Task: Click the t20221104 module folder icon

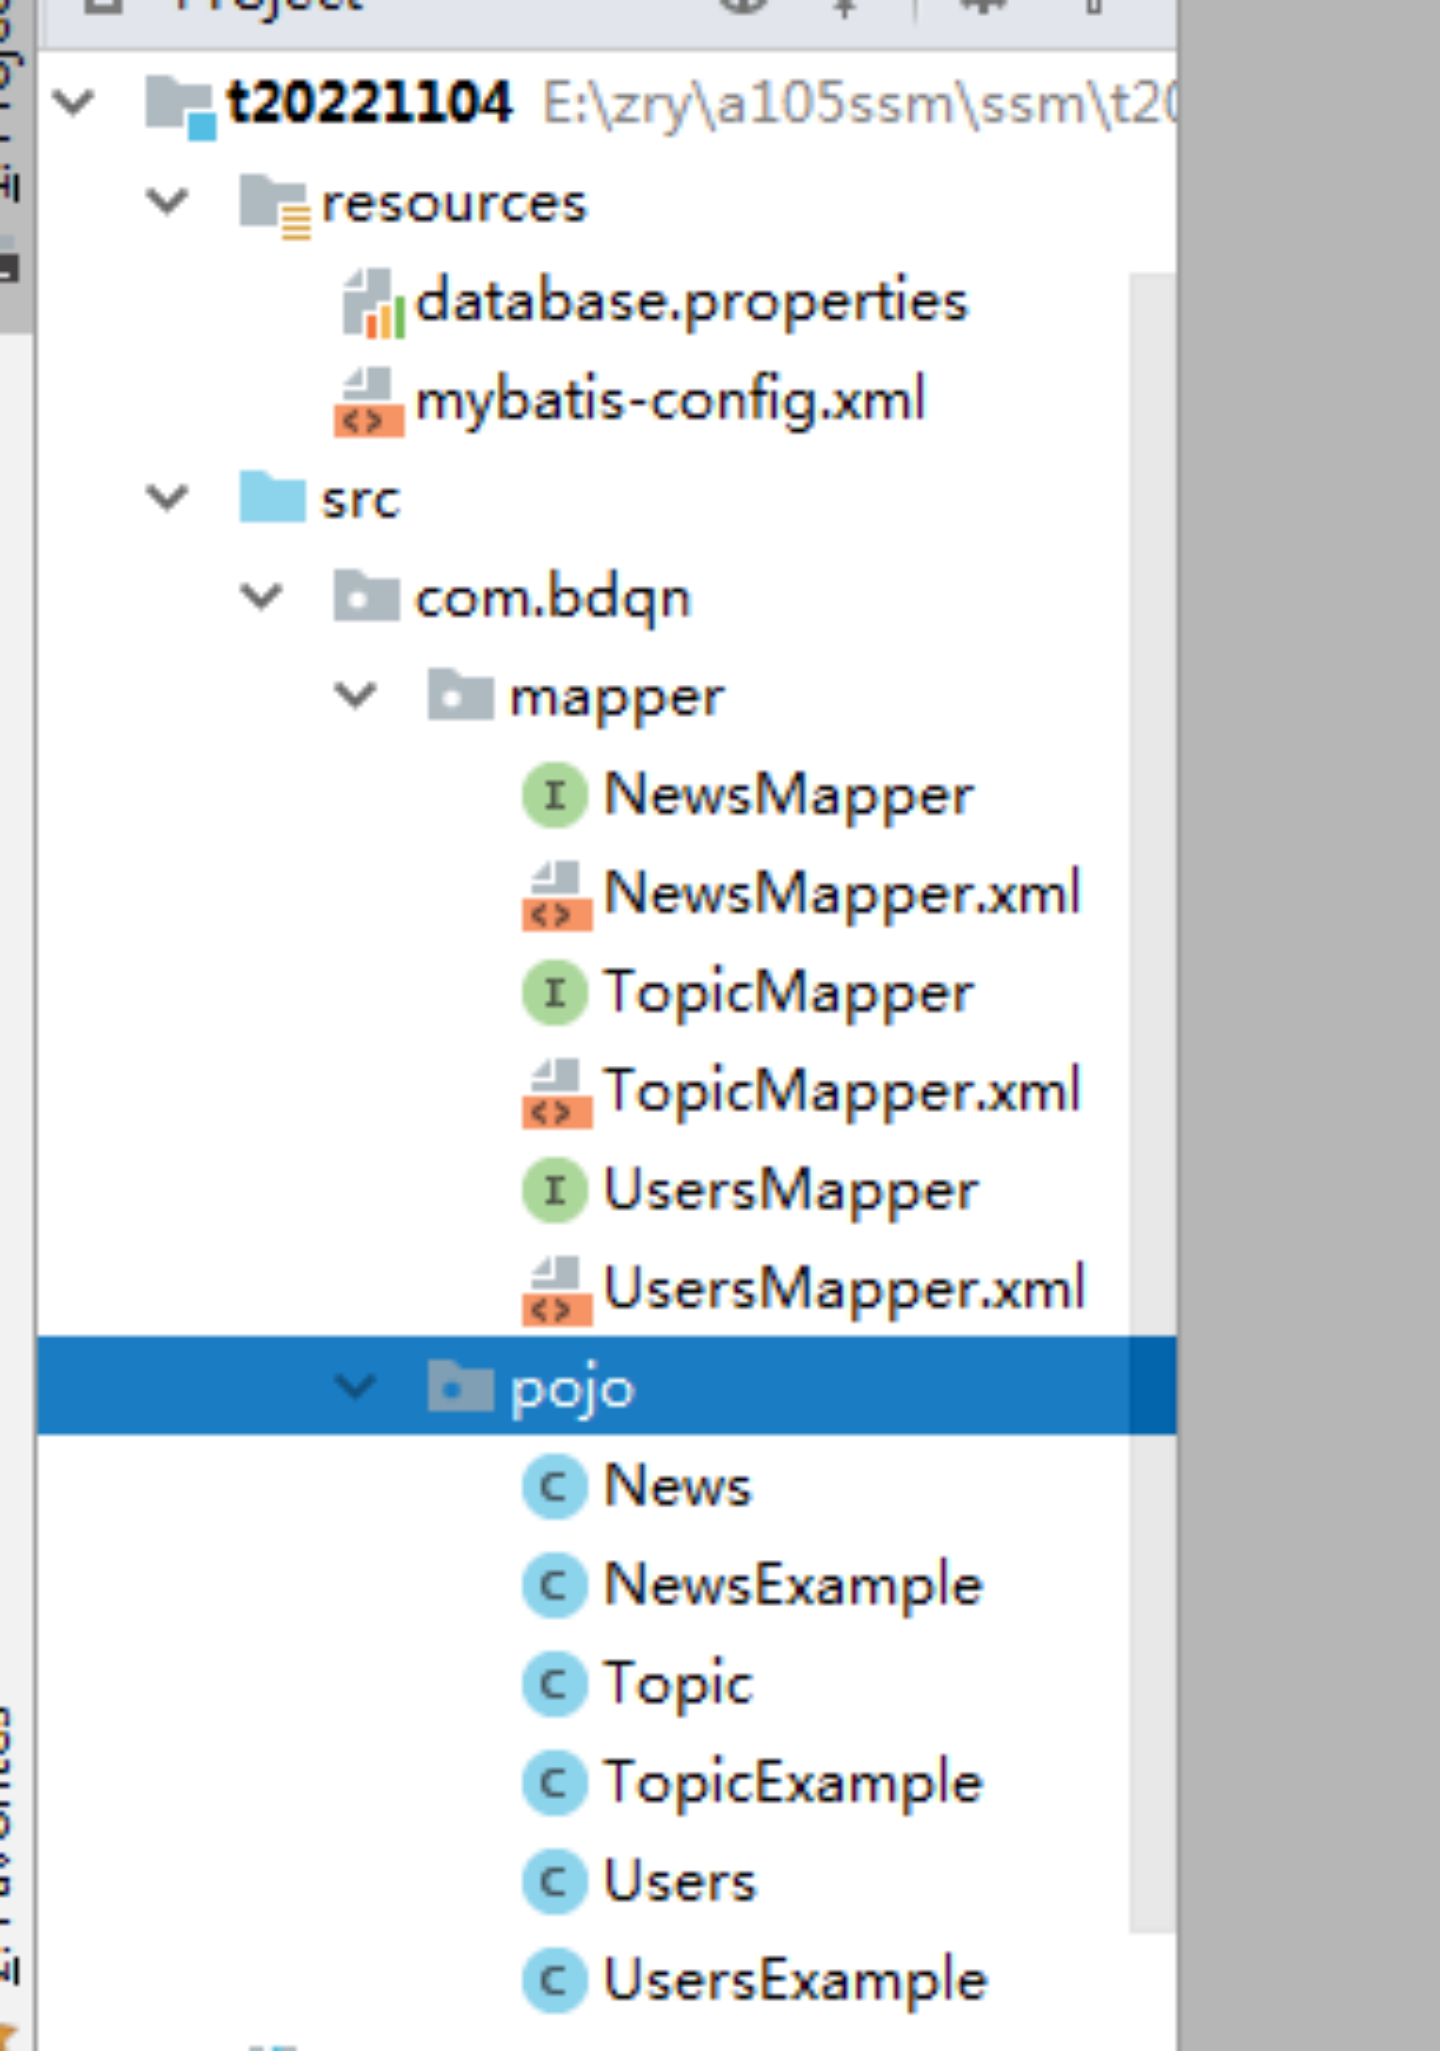Action: 180,106
